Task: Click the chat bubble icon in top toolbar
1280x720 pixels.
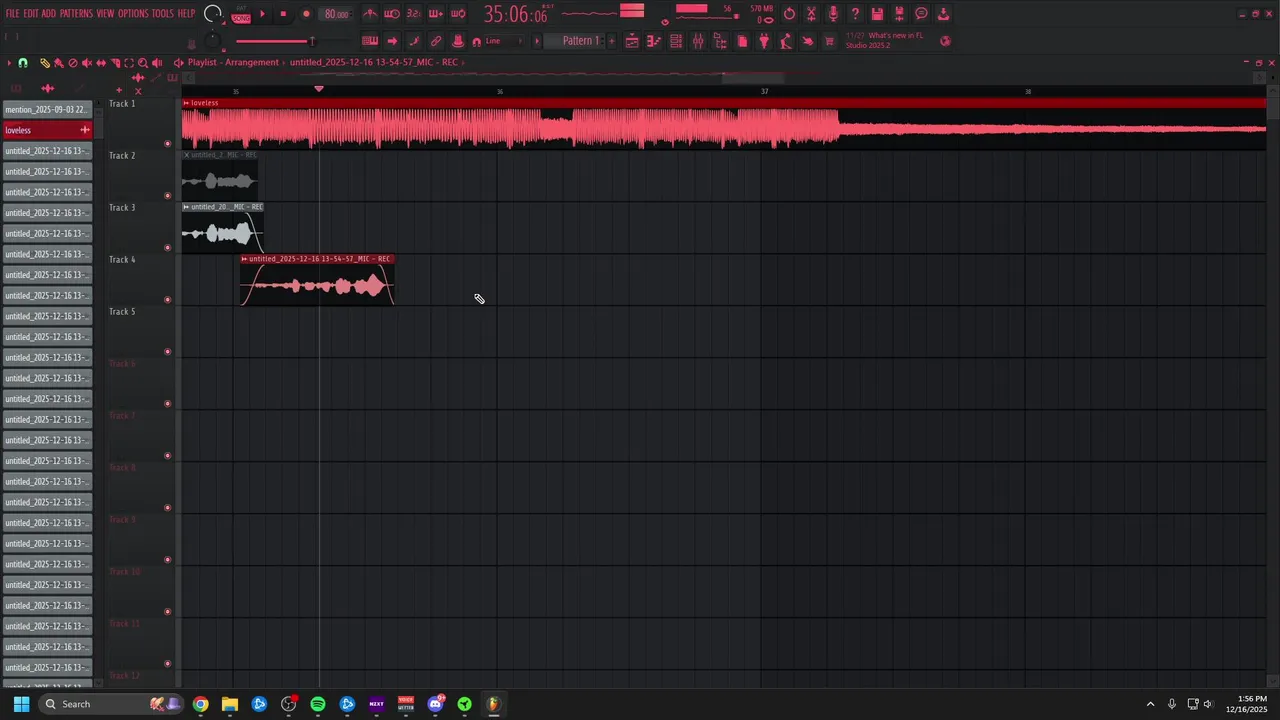Action: click(x=920, y=14)
